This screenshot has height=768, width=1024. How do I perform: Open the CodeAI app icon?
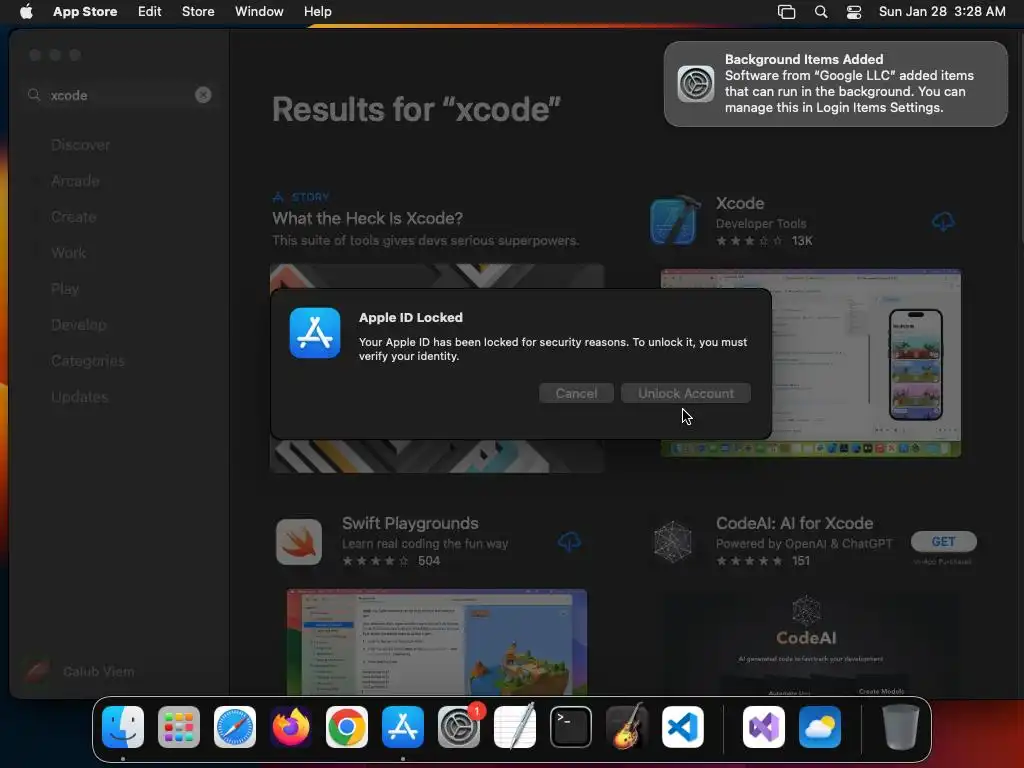point(673,541)
